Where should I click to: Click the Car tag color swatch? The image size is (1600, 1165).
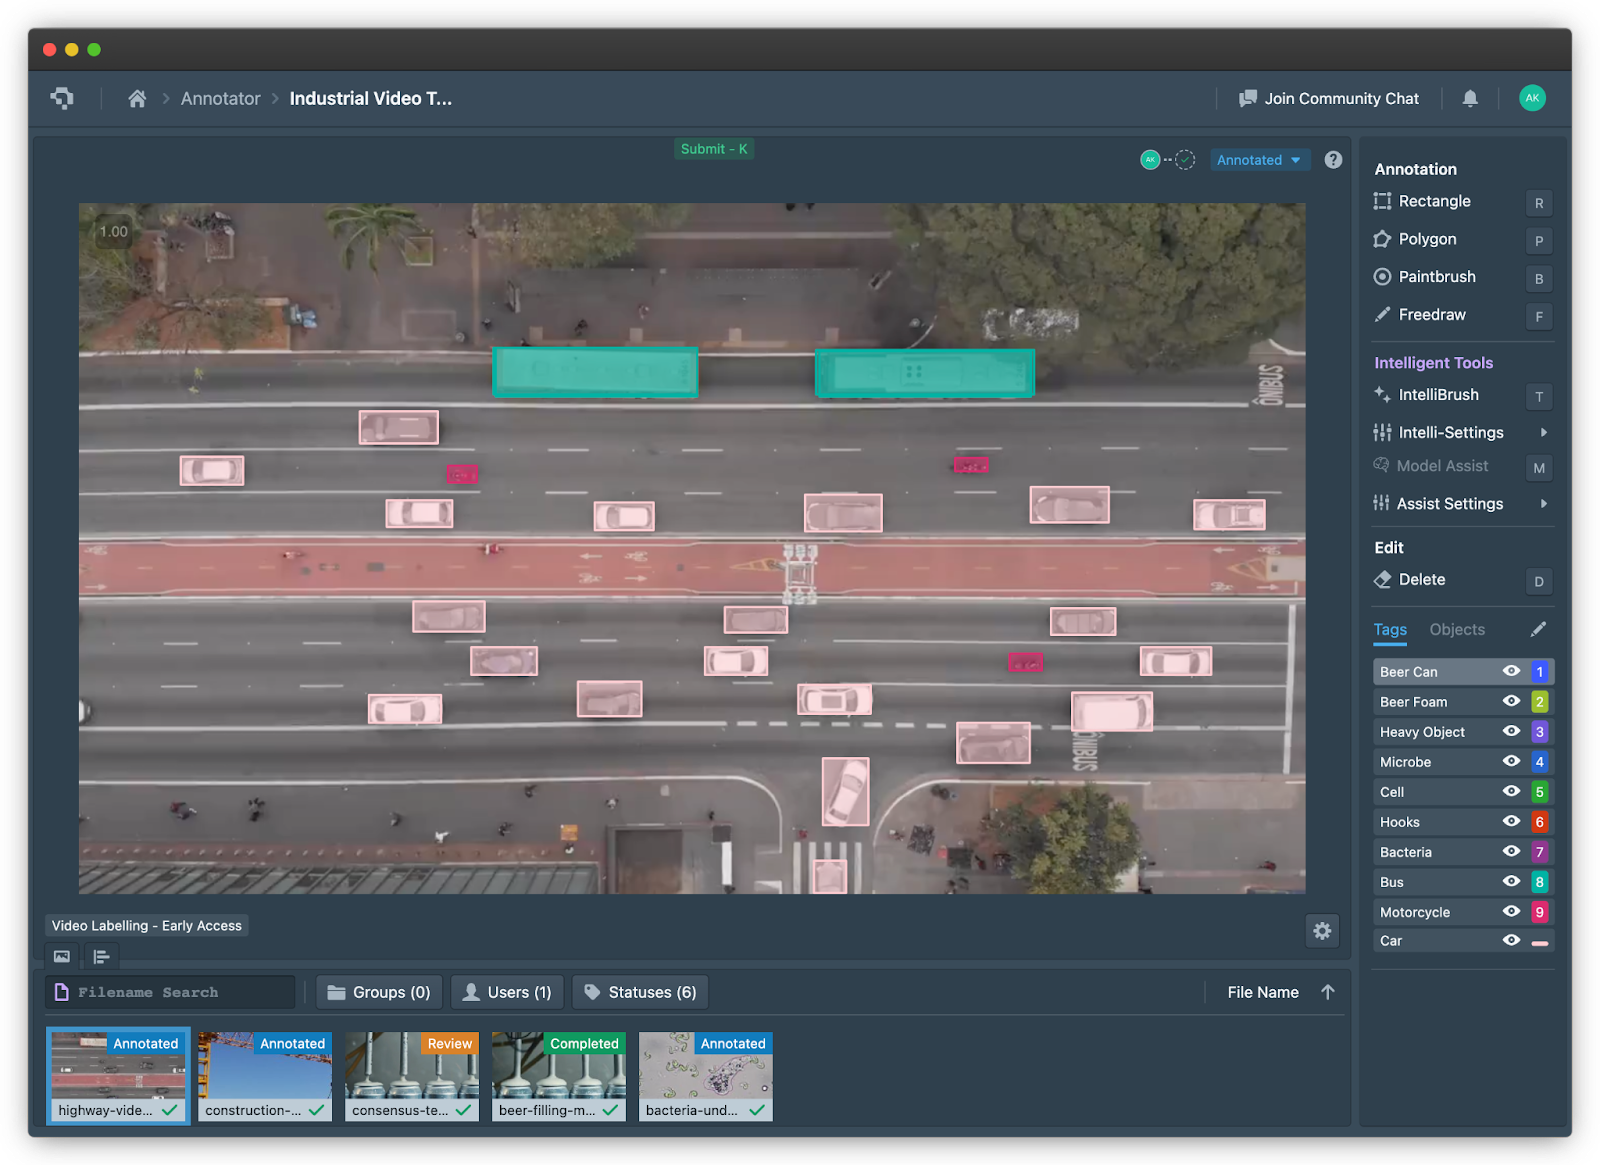click(1539, 940)
